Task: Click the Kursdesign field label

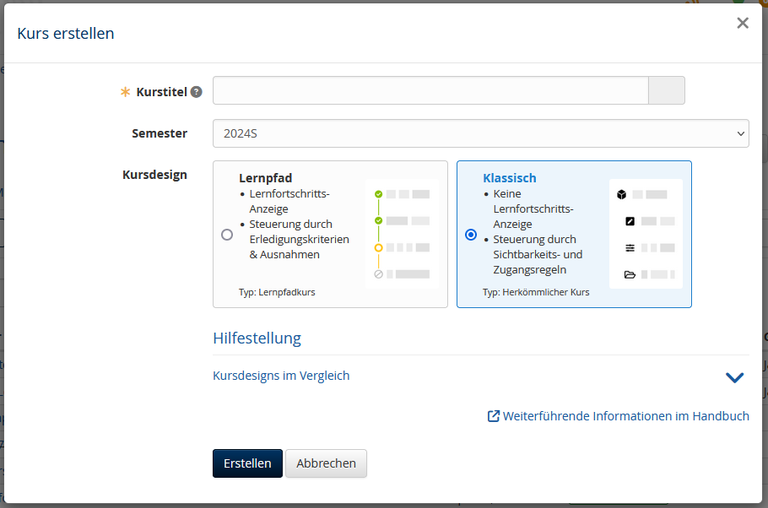Action: coord(155,174)
